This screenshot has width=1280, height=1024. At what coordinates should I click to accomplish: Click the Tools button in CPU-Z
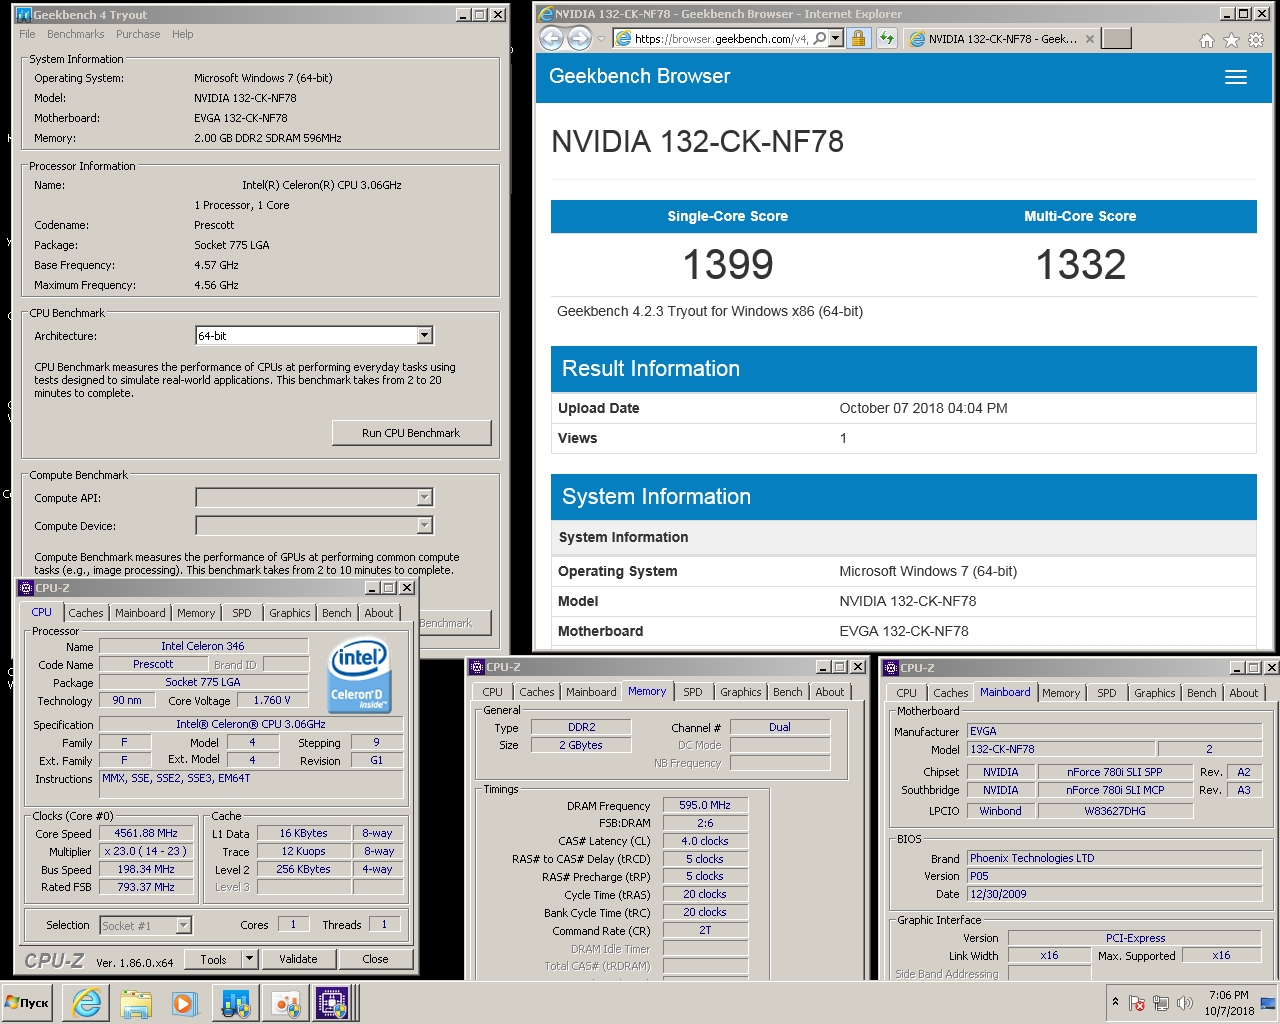(x=213, y=959)
